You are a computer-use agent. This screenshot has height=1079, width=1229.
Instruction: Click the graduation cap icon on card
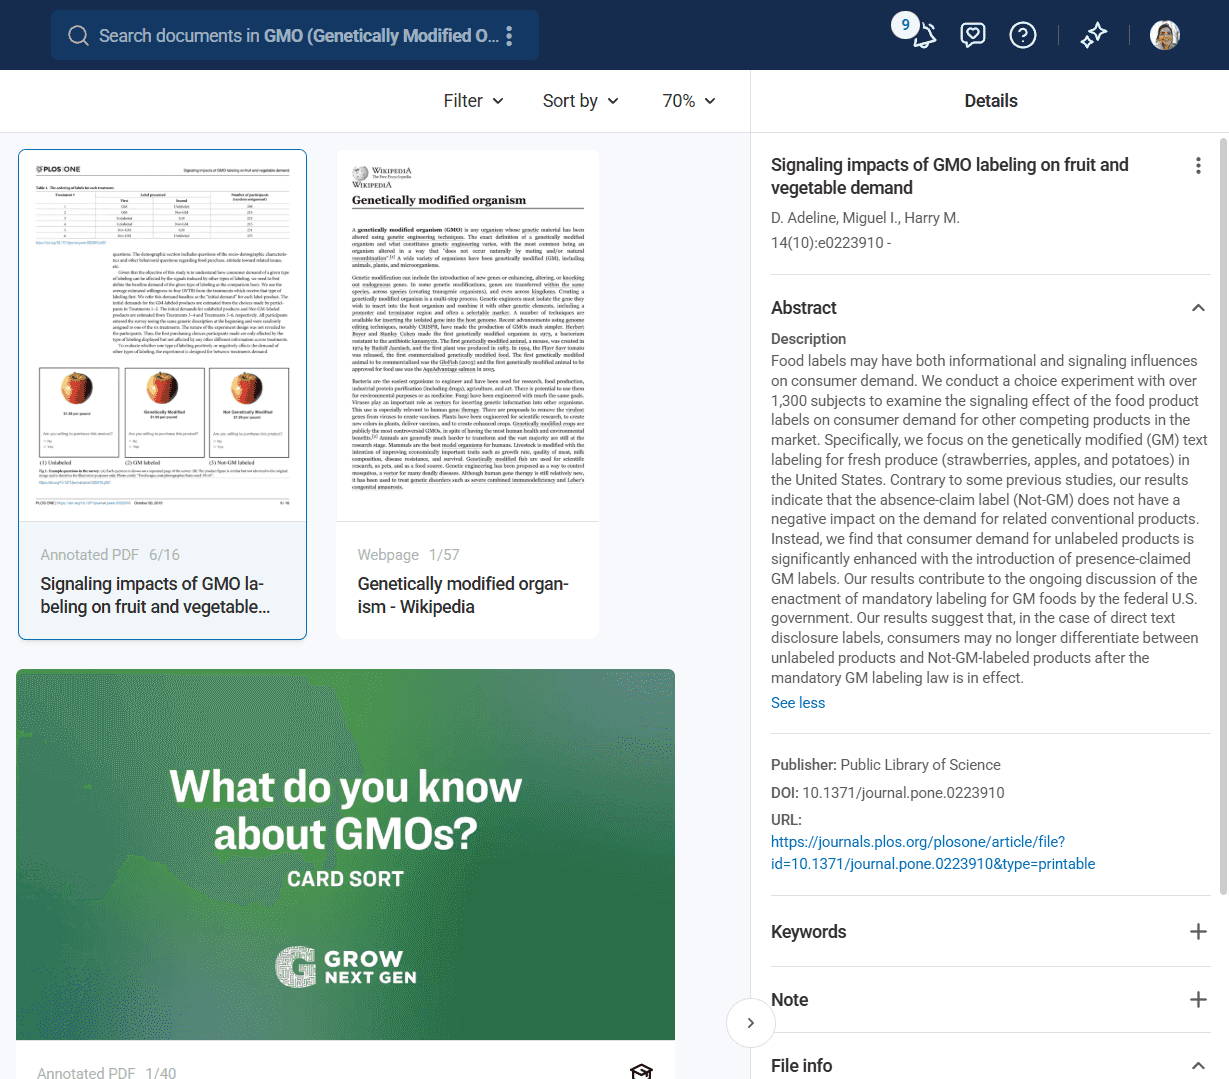pyautogui.click(x=641, y=1071)
